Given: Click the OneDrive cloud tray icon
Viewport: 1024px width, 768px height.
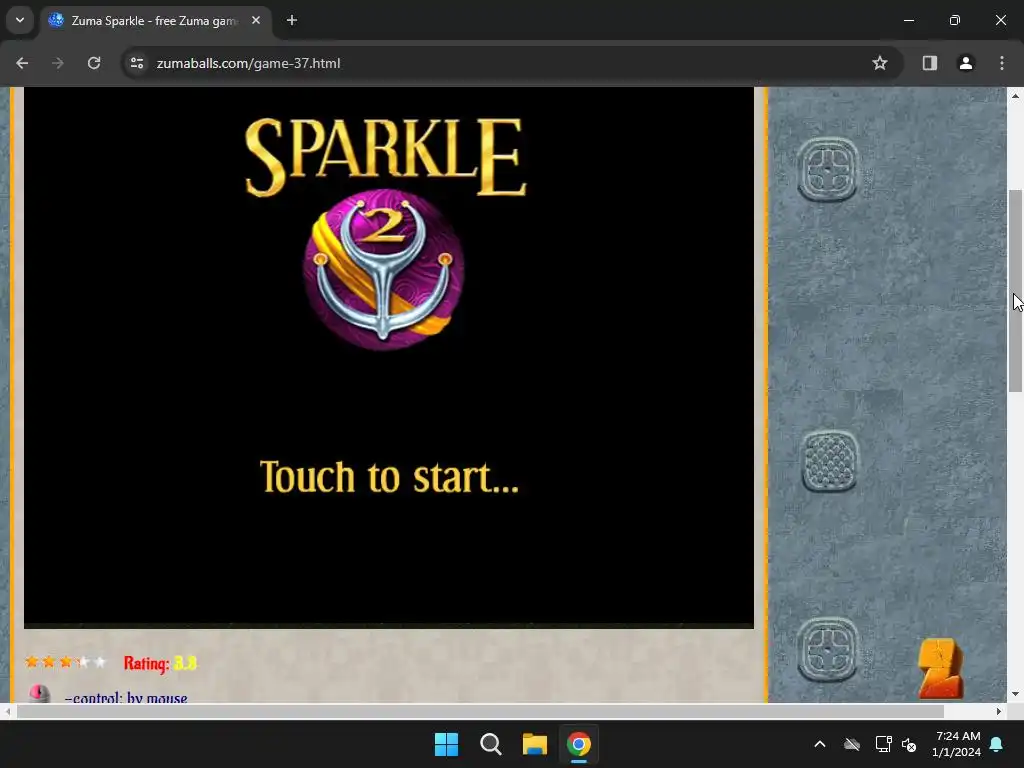Looking at the screenshot, I should pyautogui.click(x=852, y=744).
